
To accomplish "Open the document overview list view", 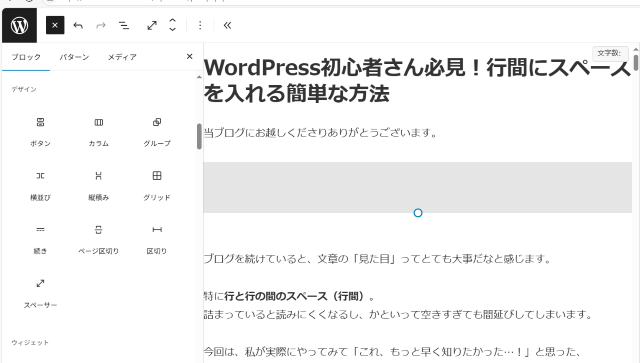I will coord(124,25).
